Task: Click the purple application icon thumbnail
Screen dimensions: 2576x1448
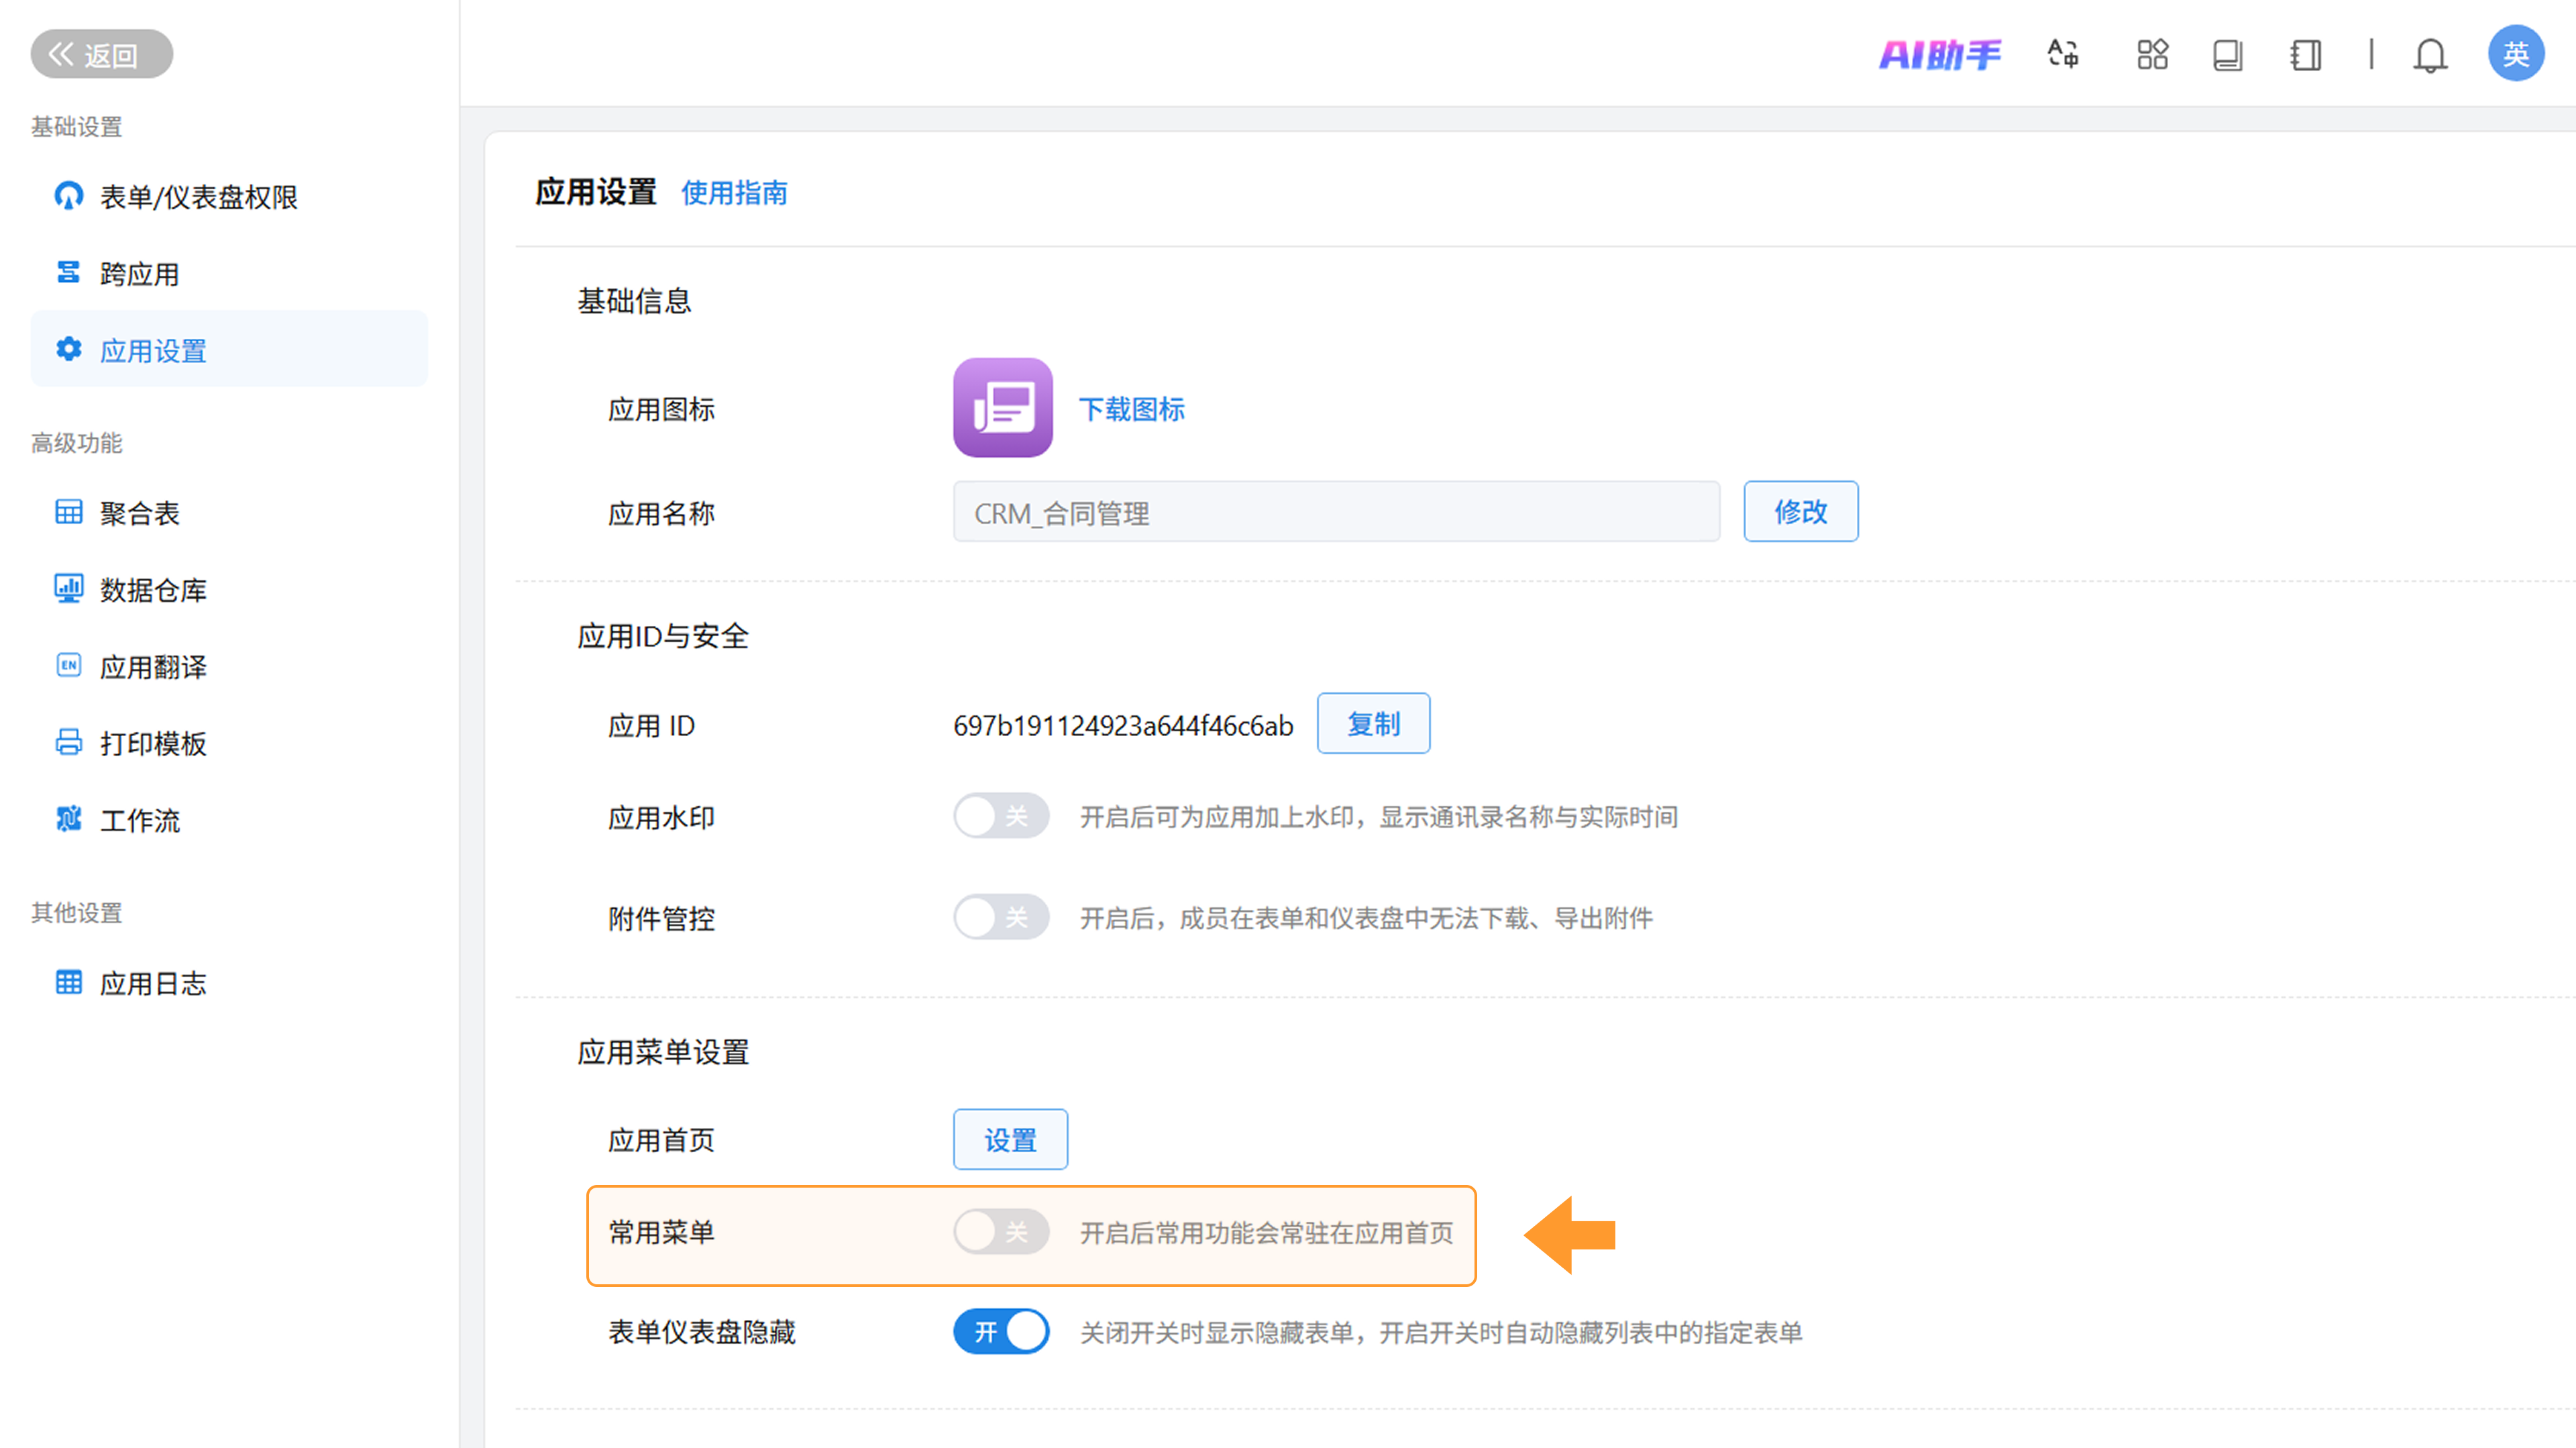Action: (x=1002, y=408)
